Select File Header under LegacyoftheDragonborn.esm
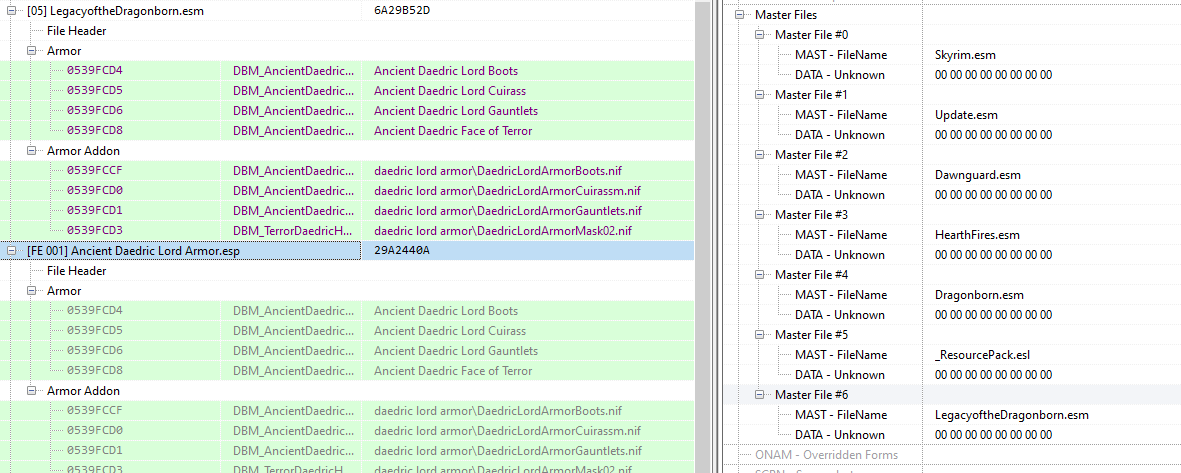1181x473 pixels. pyautogui.click(x=76, y=31)
